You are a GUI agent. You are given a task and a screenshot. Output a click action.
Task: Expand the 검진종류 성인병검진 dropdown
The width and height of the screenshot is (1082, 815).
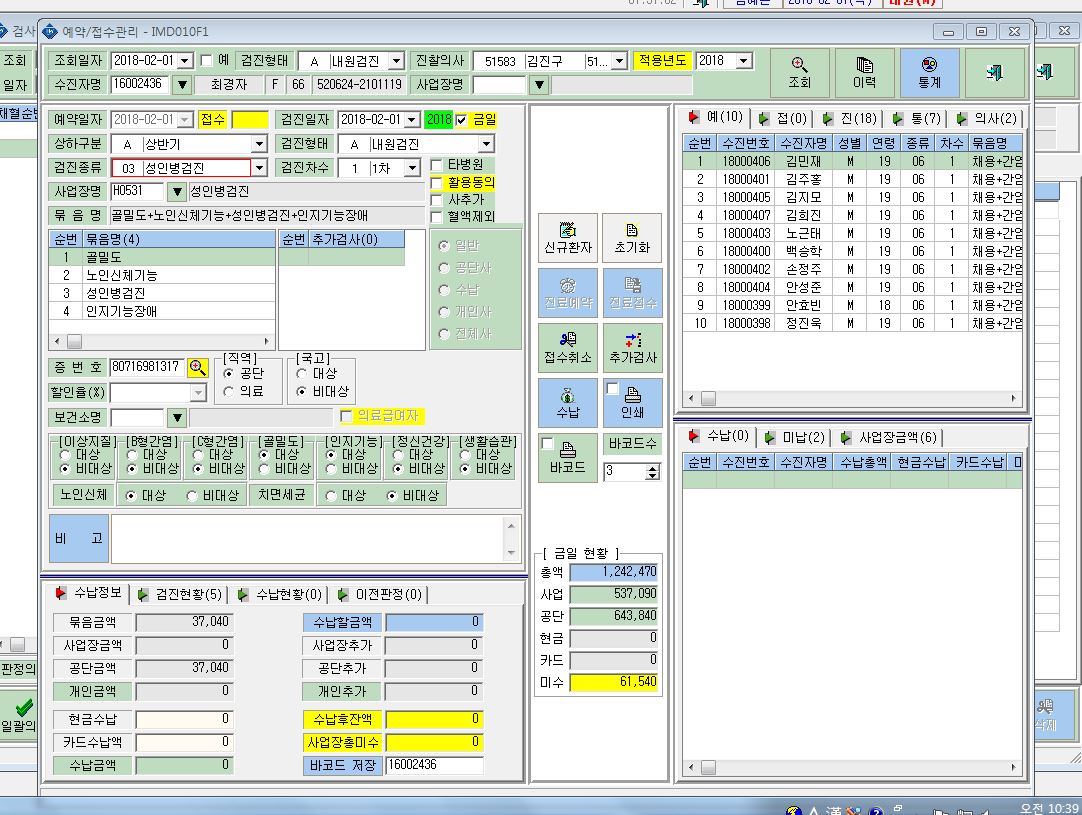[x=259, y=168]
